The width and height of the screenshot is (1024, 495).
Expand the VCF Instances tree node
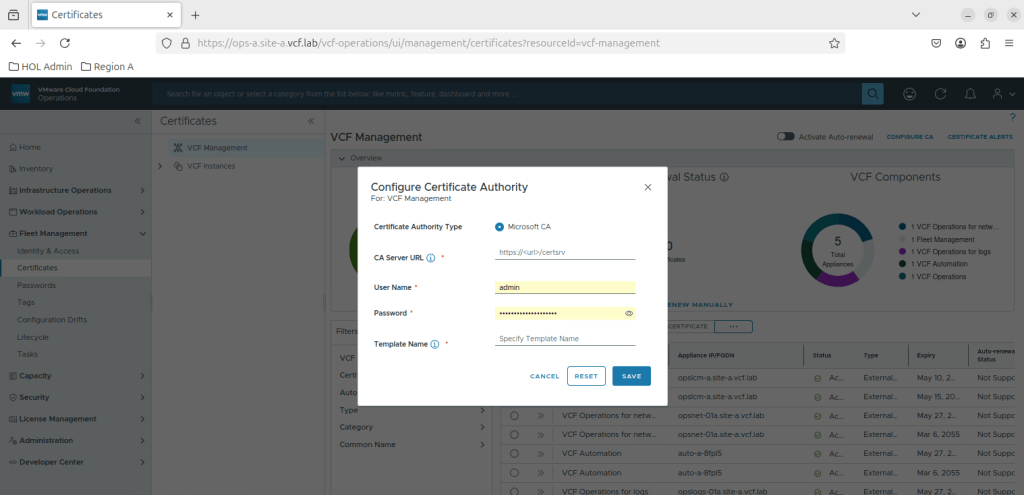point(161,166)
